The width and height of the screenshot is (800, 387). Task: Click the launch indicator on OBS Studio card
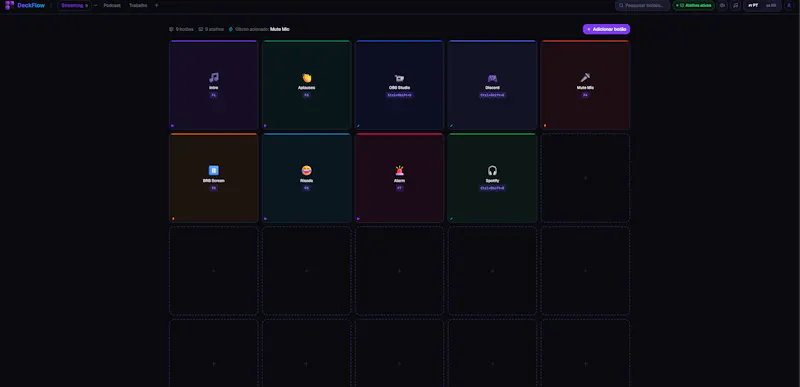(x=358, y=125)
